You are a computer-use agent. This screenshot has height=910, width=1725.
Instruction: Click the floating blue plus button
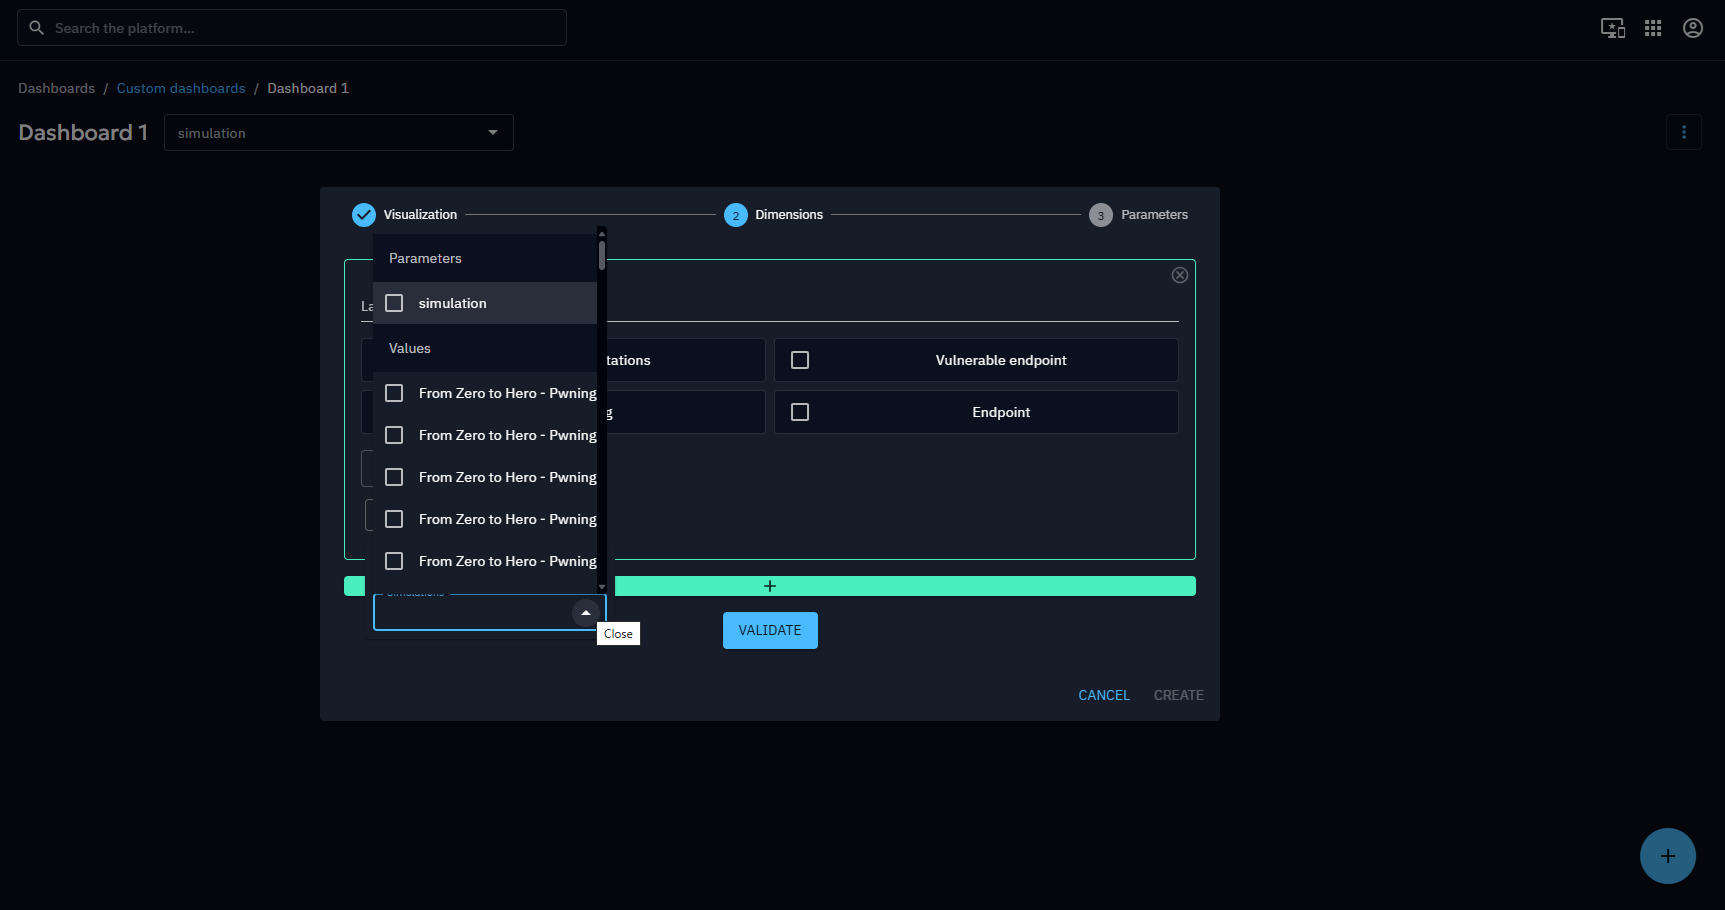(1667, 856)
